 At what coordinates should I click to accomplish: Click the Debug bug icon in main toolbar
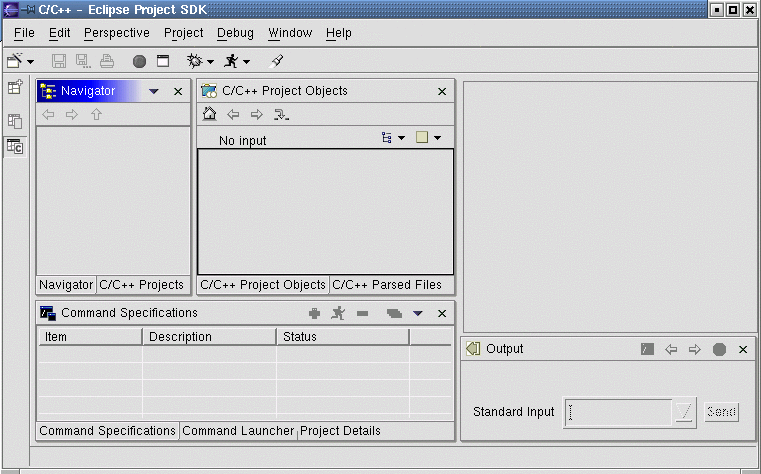tap(194, 61)
